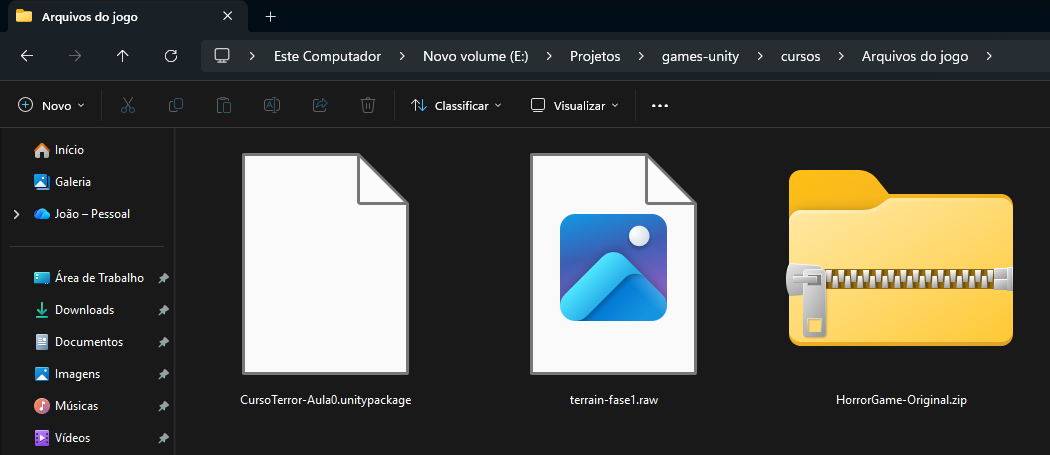Expand chevron after games-unity breadcrumb
Image resolution: width=1050 pixels, height=455 pixels.
click(x=760, y=56)
